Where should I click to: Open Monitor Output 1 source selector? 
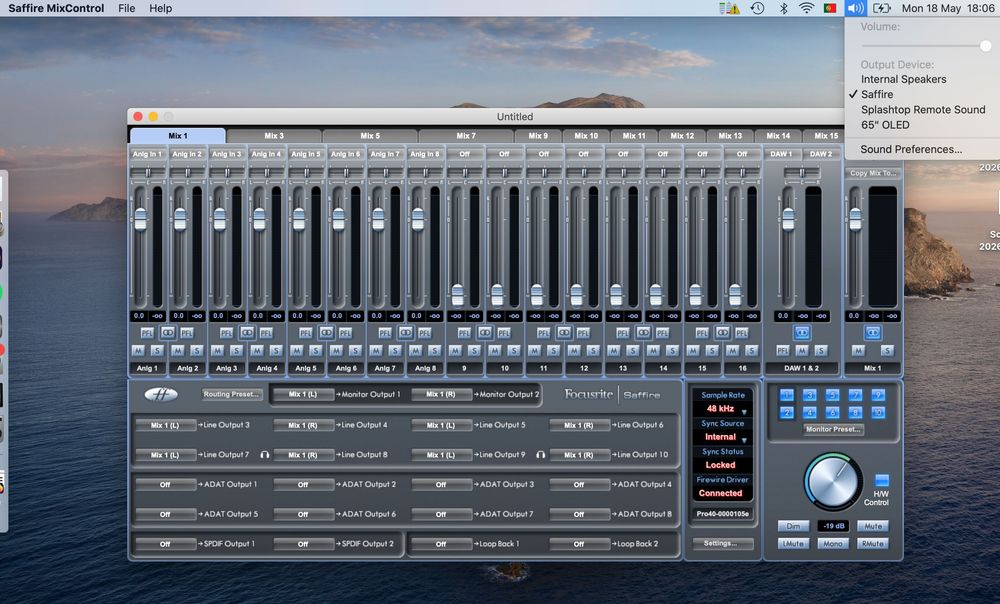coord(303,395)
